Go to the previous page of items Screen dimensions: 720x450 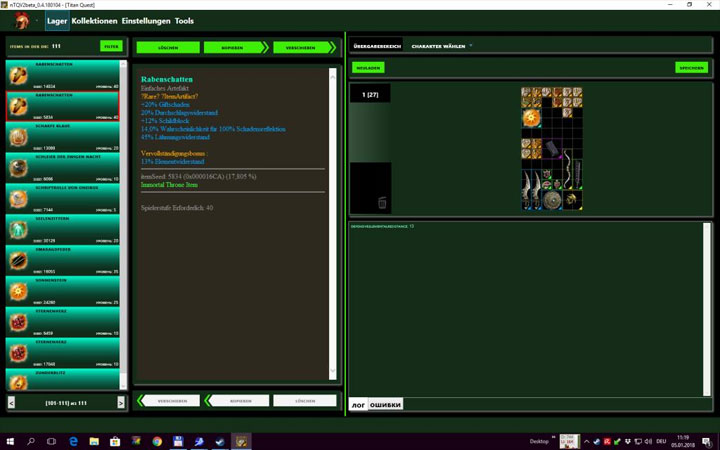[11, 402]
